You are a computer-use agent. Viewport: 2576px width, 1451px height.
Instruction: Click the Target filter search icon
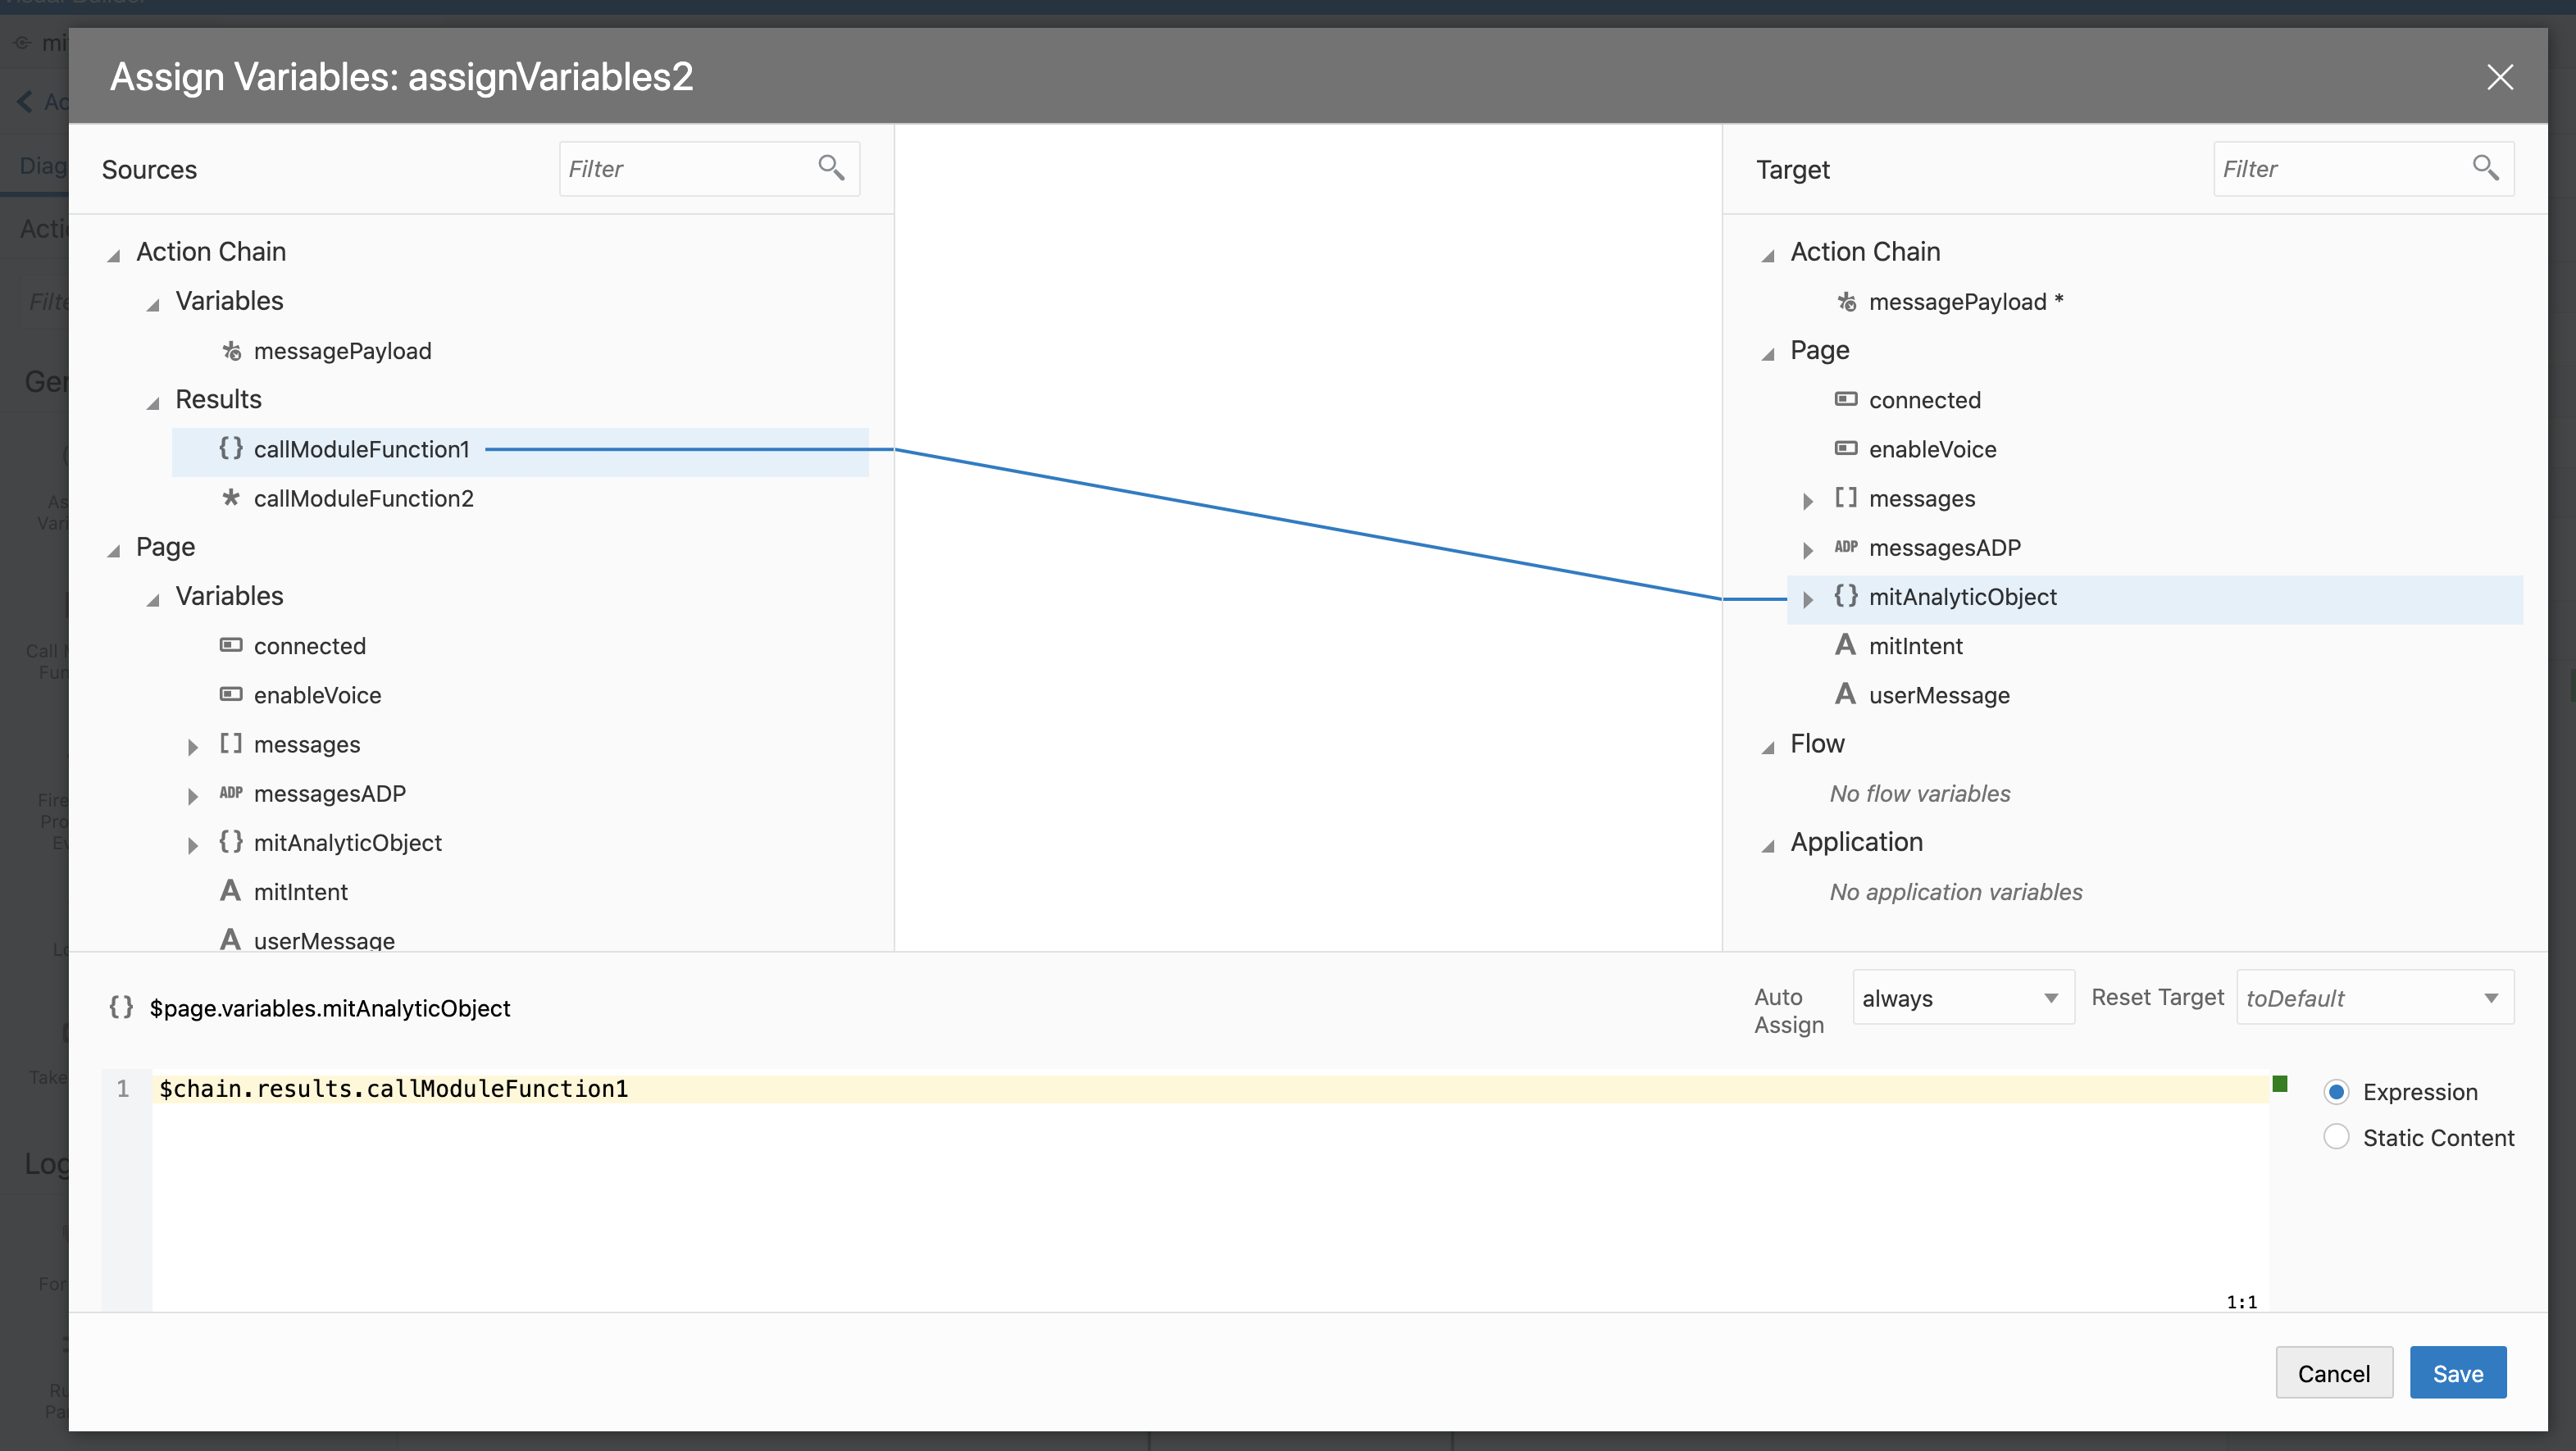point(2486,167)
